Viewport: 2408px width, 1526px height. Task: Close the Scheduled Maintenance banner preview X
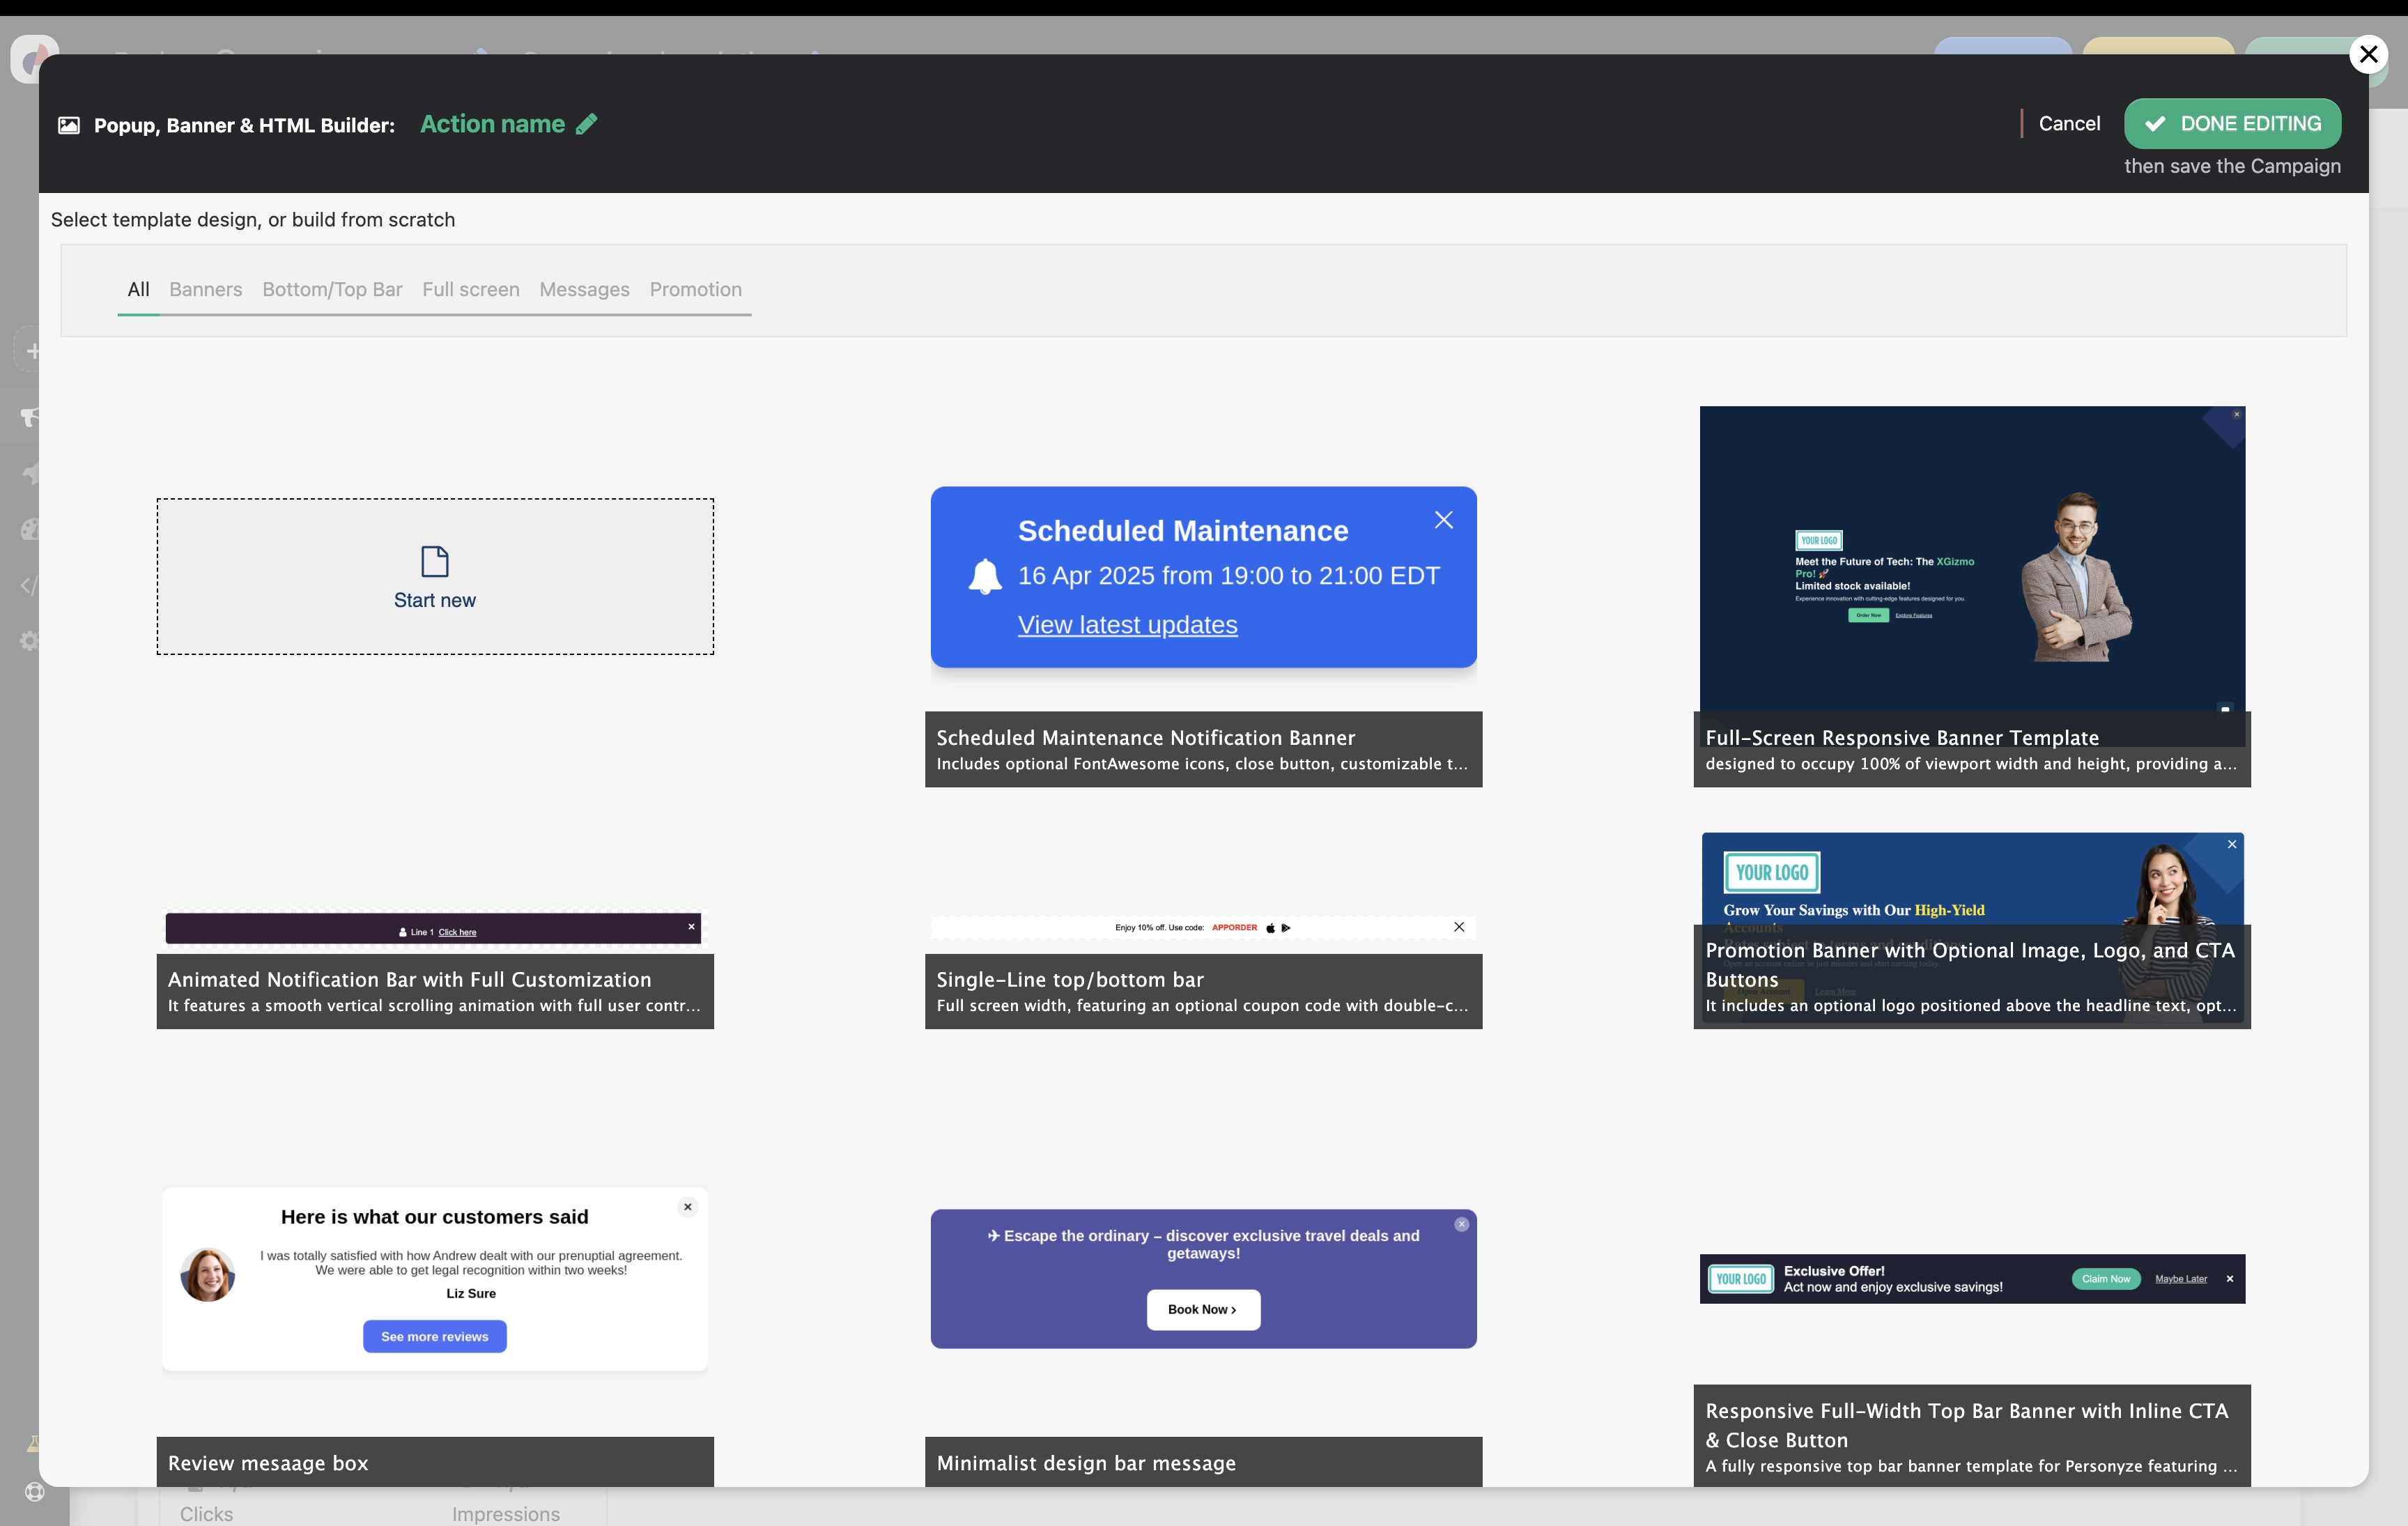[1444, 520]
